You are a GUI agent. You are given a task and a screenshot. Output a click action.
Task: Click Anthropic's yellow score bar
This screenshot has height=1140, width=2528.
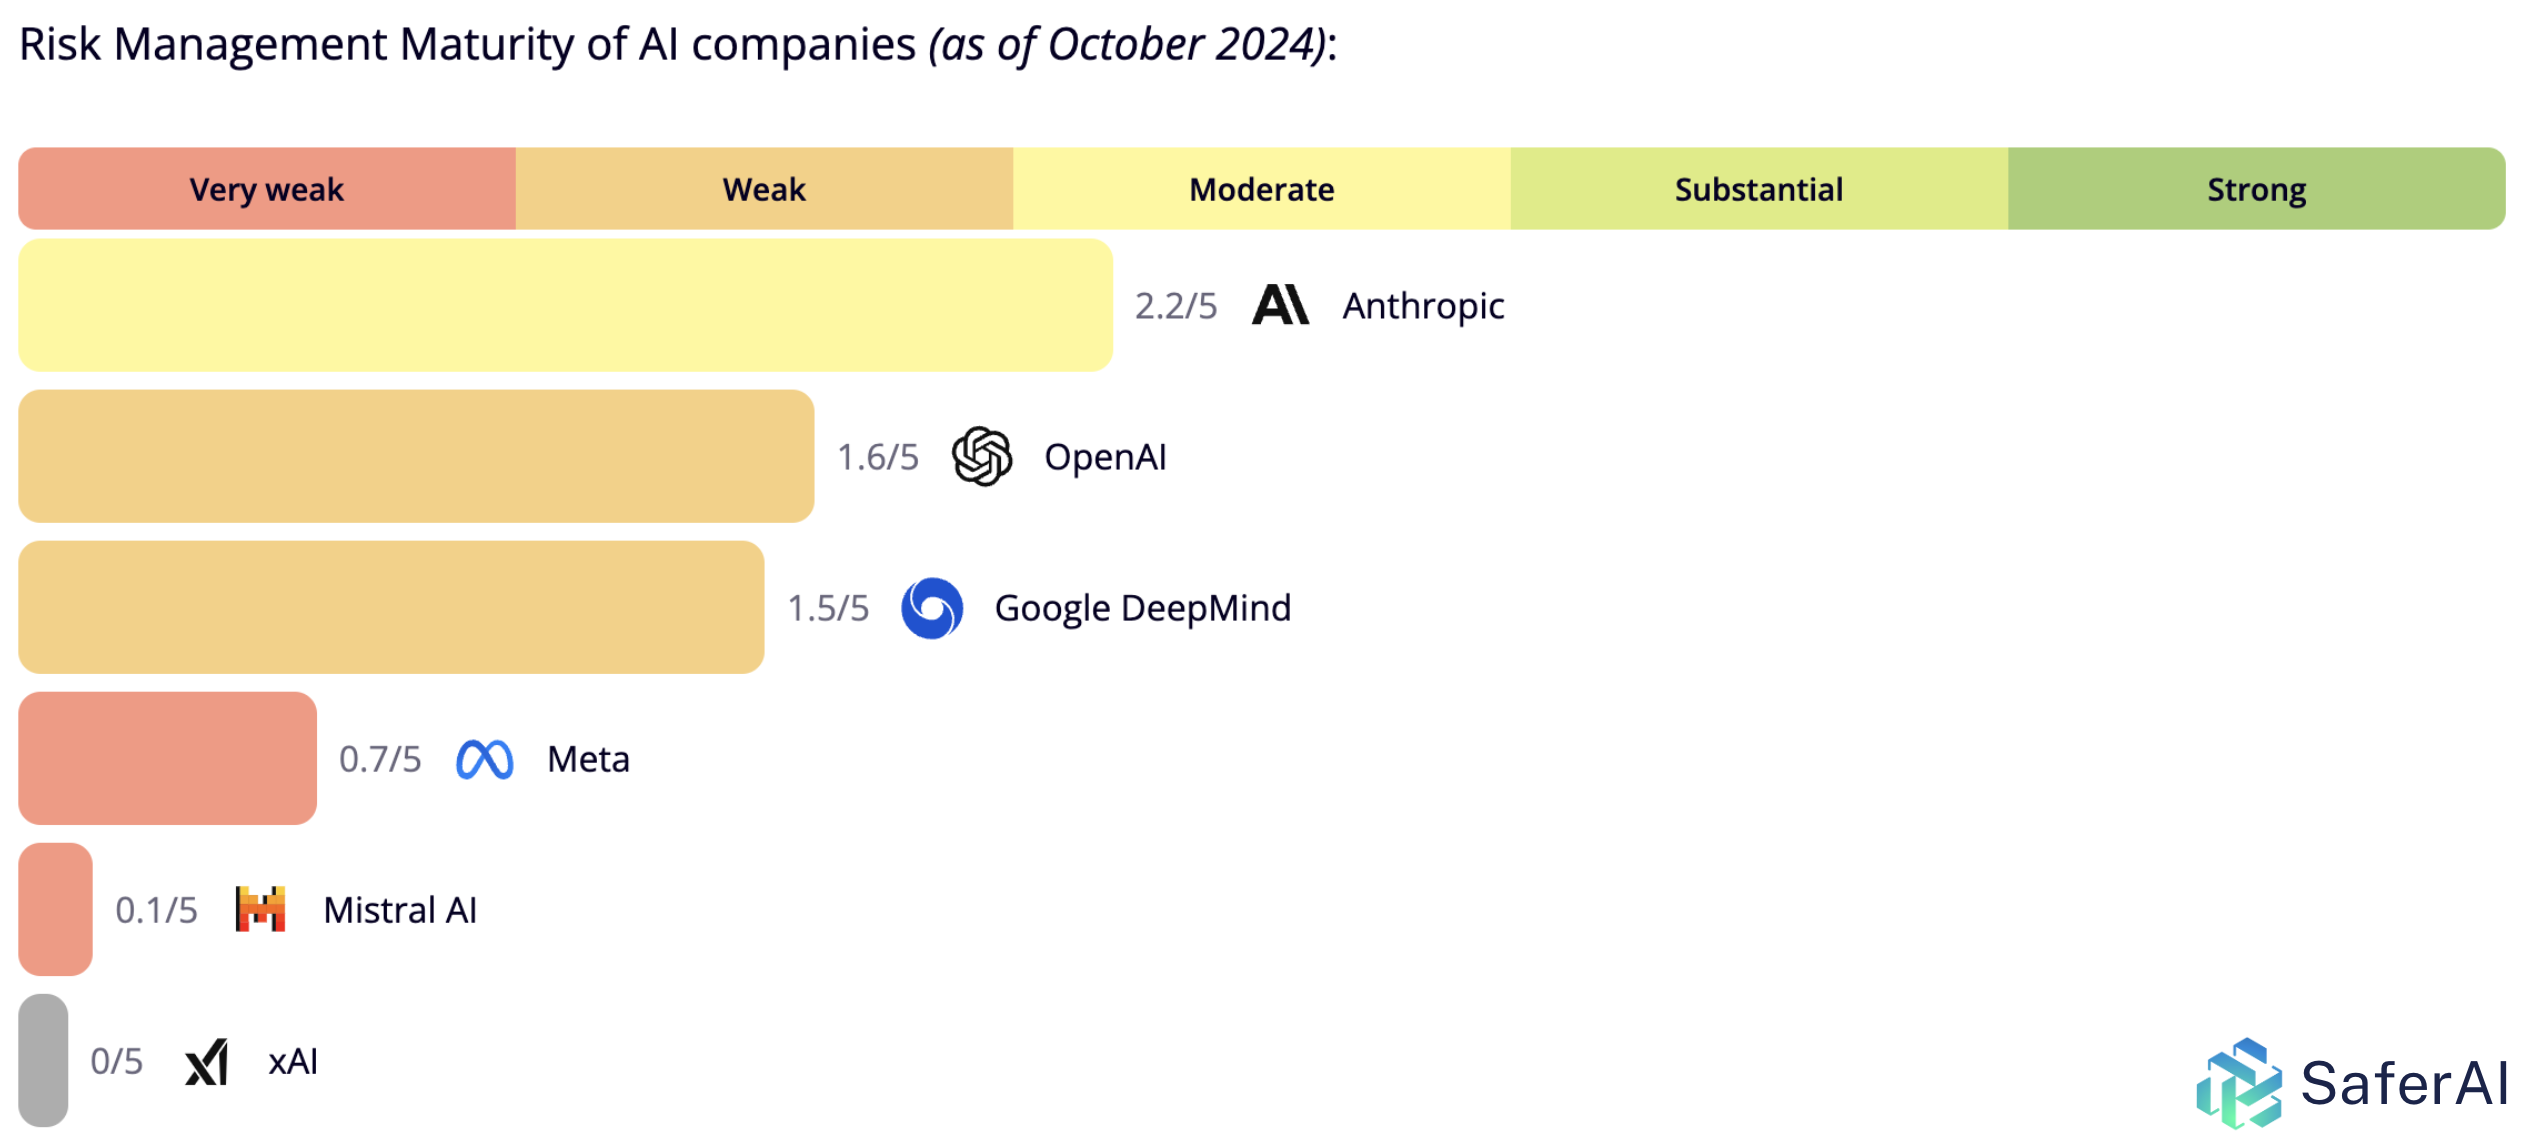coord(565,305)
